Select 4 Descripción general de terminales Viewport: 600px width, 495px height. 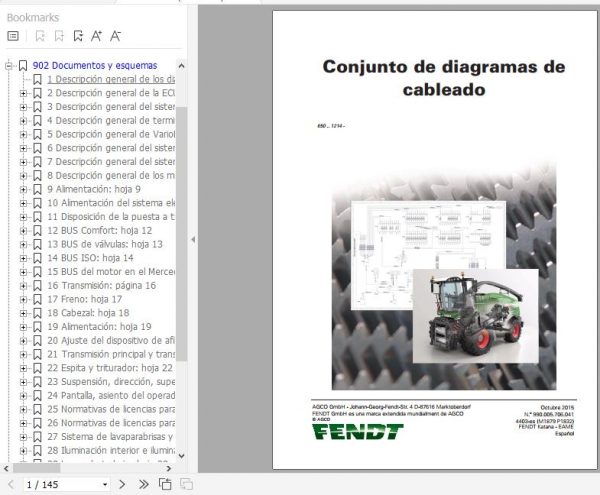tap(111, 120)
